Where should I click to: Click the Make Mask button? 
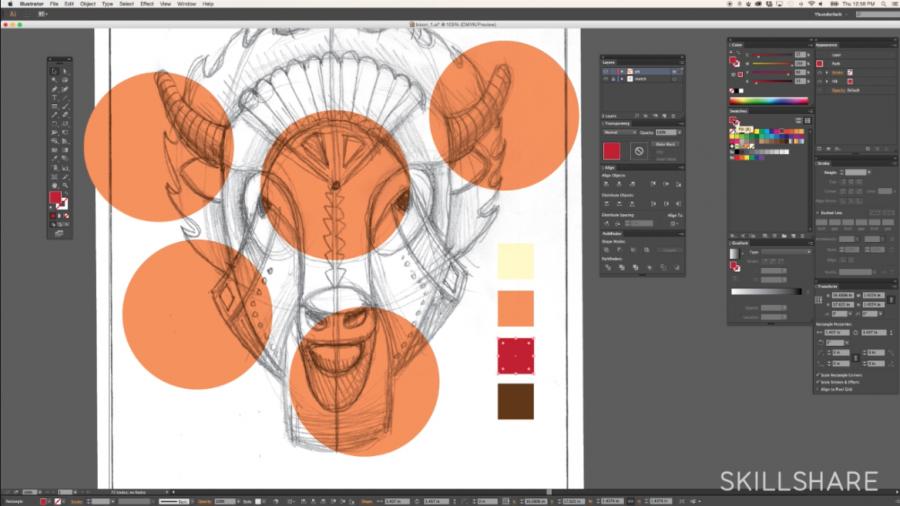pyautogui.click(x=666, y=145)
